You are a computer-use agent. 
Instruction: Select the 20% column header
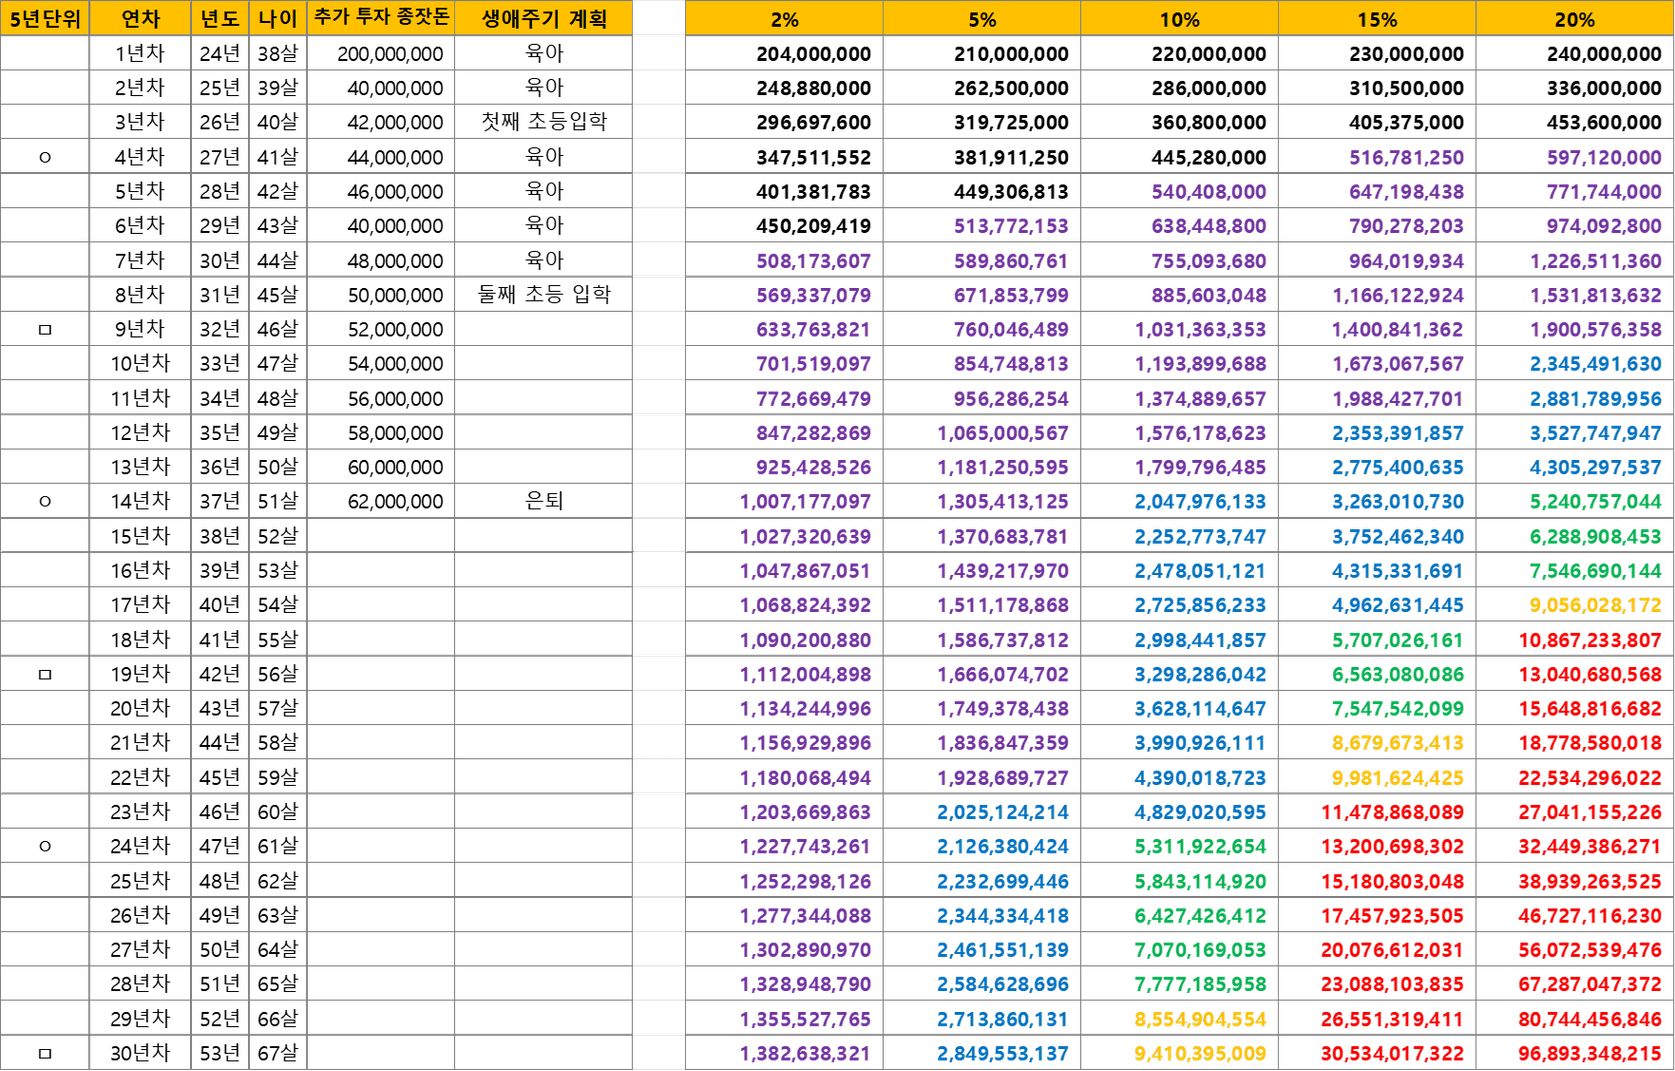pos(1575,19)
